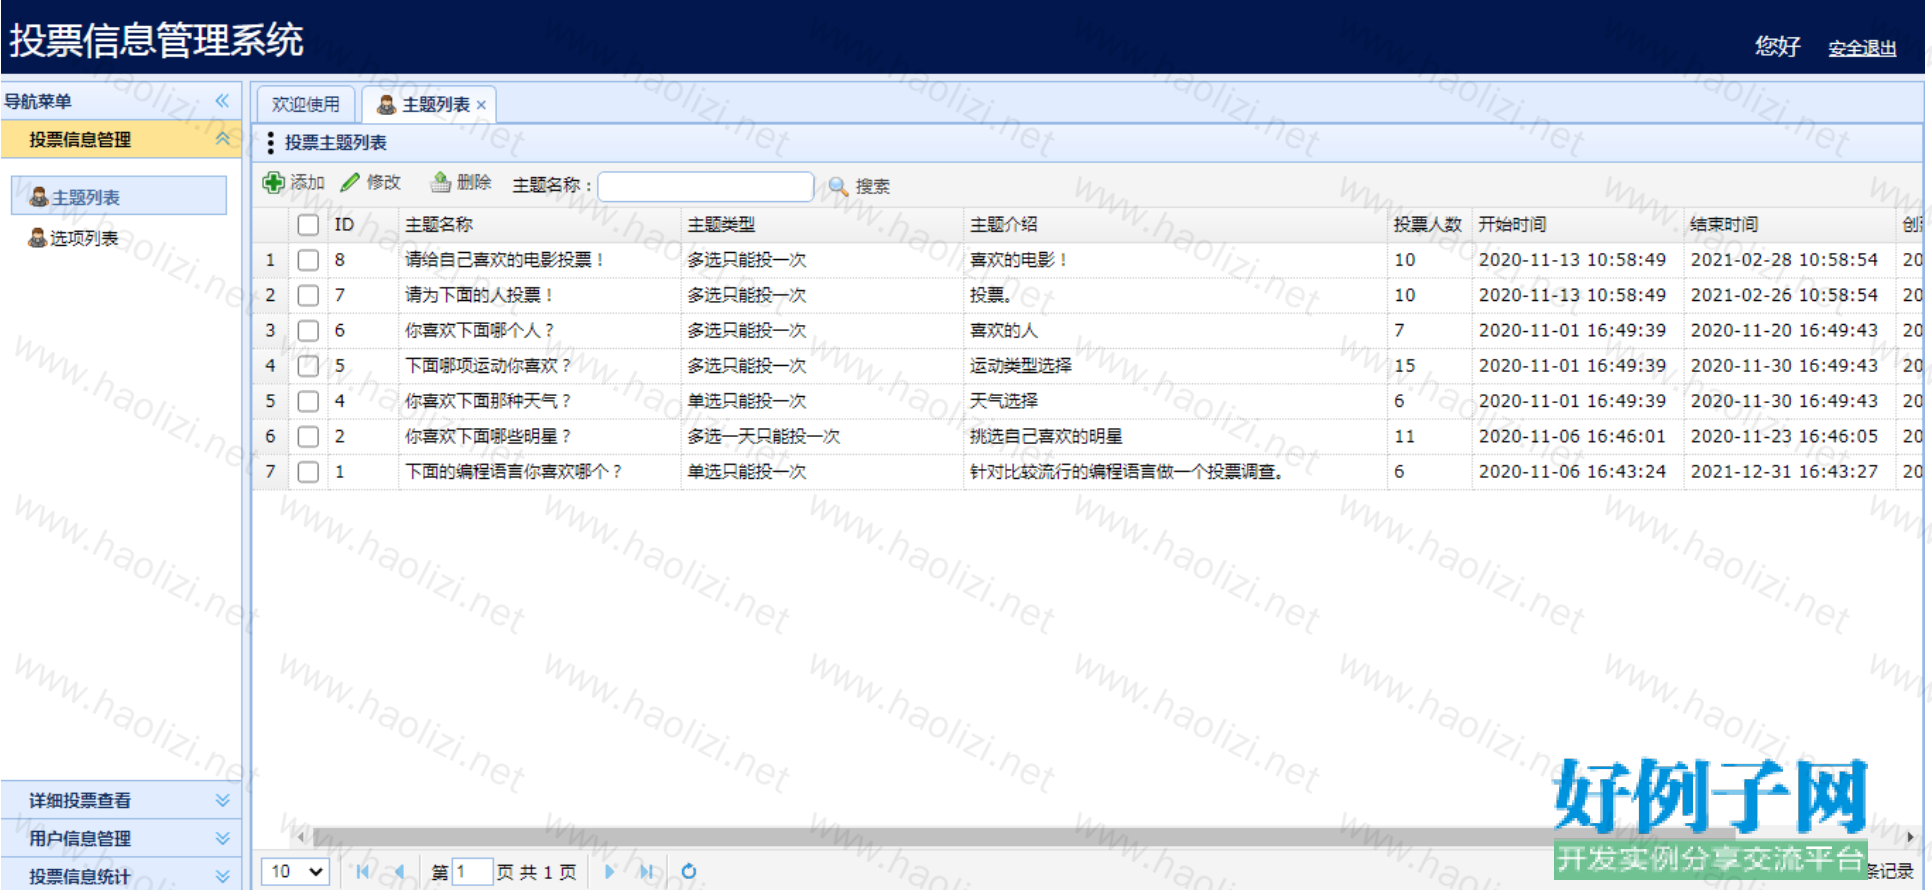Click the 修改 edit pencil icon
The height and width of the screenshot is (890, 1932).
tap(350, 183)
